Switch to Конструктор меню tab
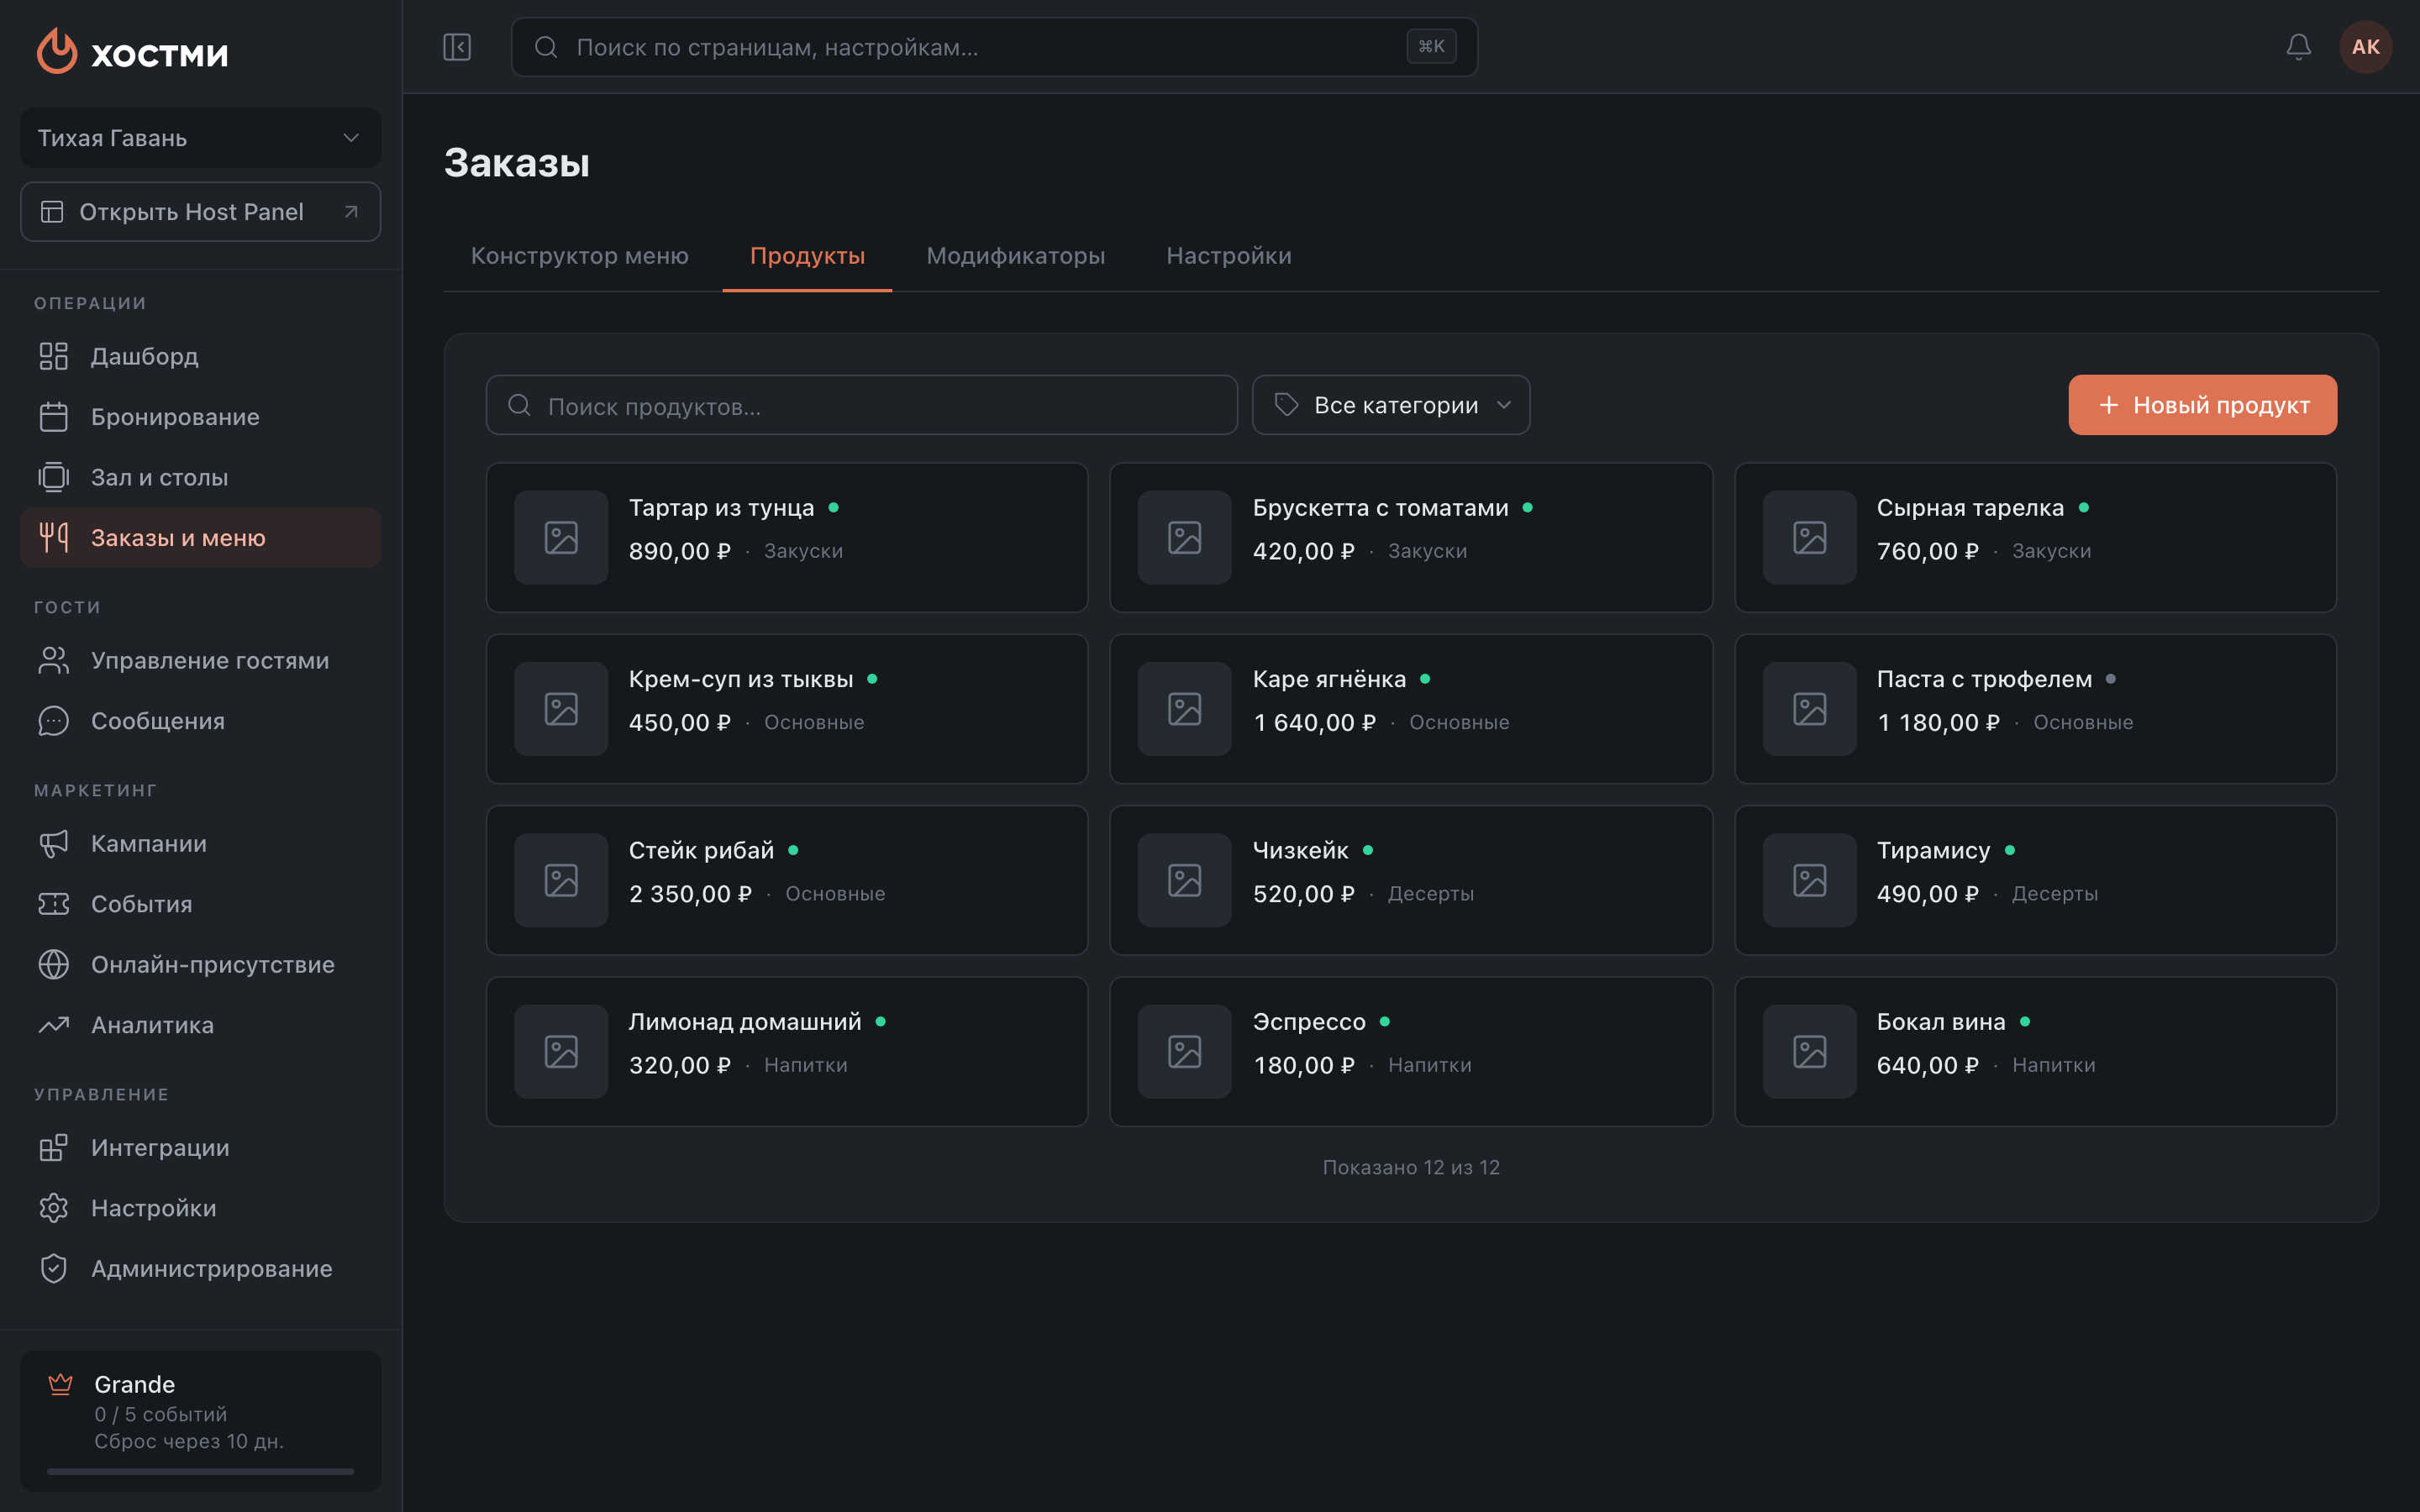Image resolution: width=2420 pixels, height=1512 pixels. pyautogui.click(x=579, y=256)
